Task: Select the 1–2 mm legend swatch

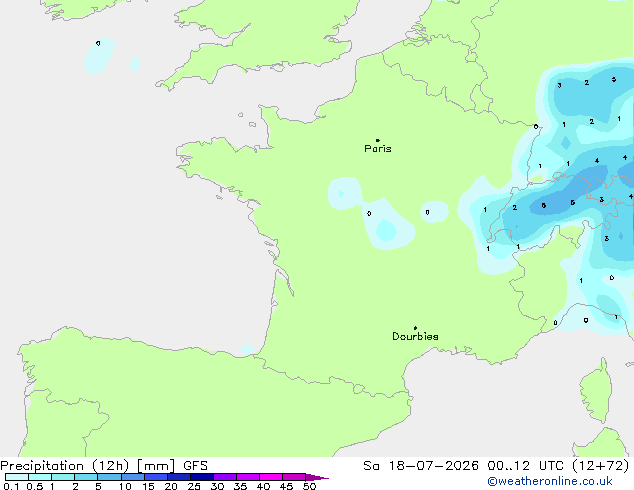Action: point(63,477)
